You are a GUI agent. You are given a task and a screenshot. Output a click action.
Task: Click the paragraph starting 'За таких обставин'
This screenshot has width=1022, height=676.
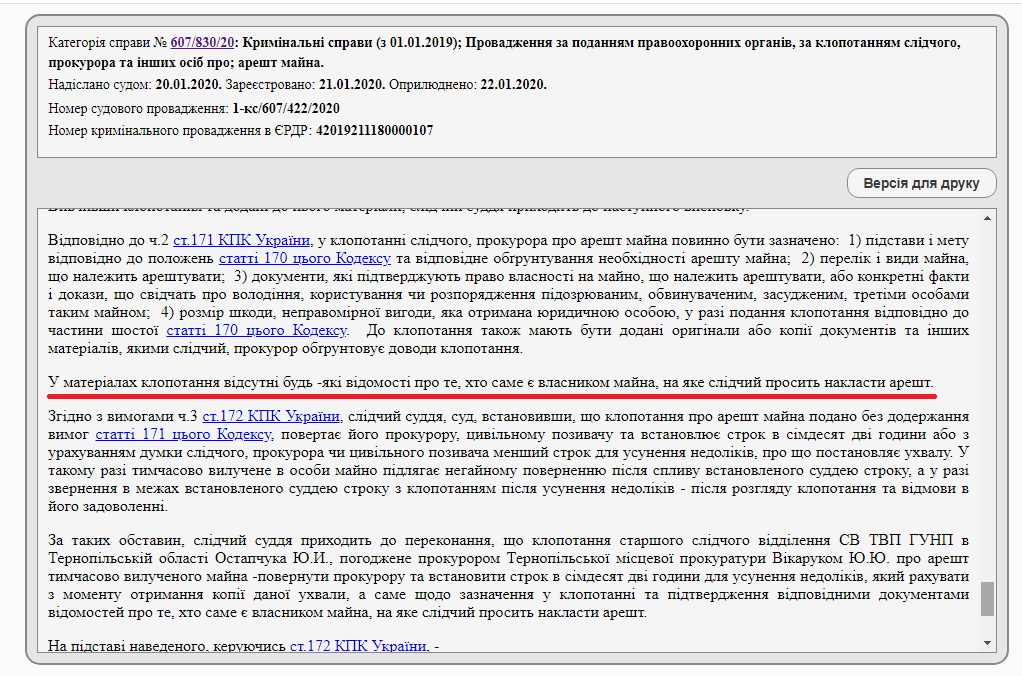508,576
